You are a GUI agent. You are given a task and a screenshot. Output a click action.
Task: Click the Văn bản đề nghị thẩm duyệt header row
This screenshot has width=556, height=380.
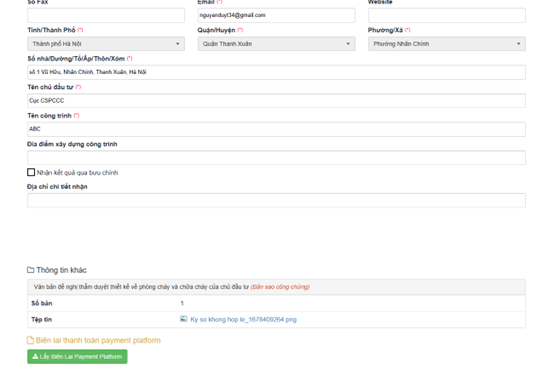[276, 287]
